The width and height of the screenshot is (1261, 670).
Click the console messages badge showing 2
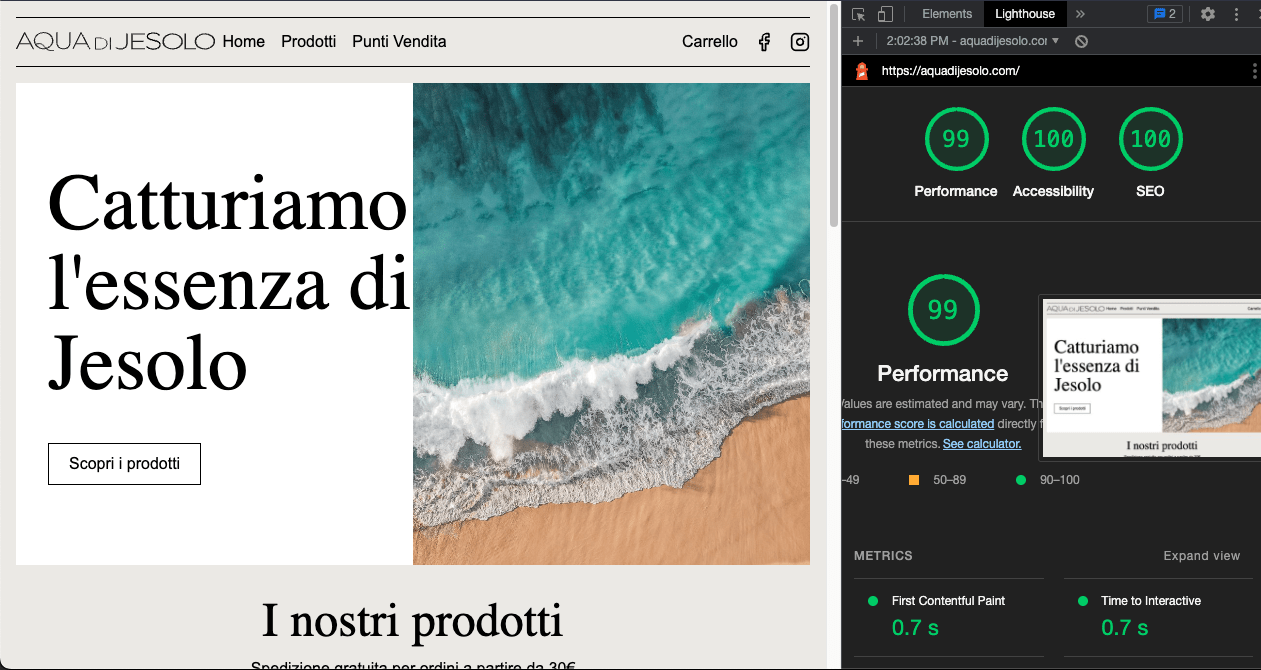[1165, 14]
